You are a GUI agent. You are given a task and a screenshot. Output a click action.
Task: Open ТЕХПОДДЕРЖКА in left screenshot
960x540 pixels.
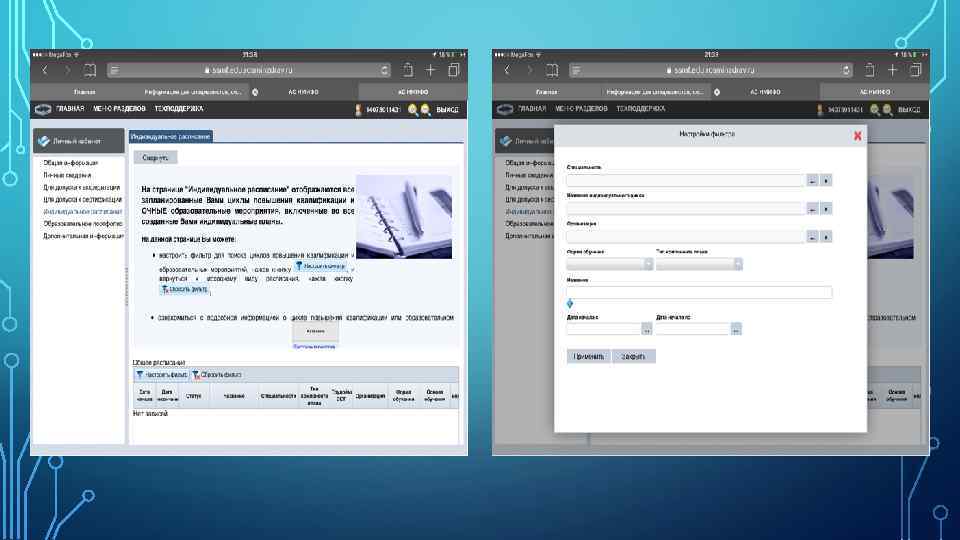pos(179,108)
